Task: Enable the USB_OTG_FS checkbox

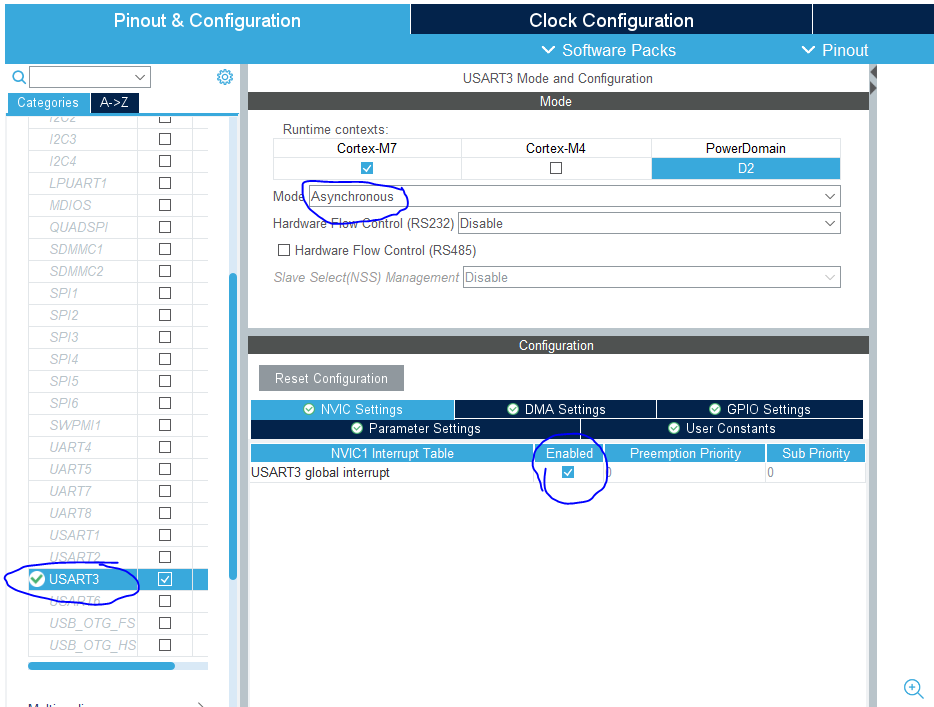Action: coord(165,623)
